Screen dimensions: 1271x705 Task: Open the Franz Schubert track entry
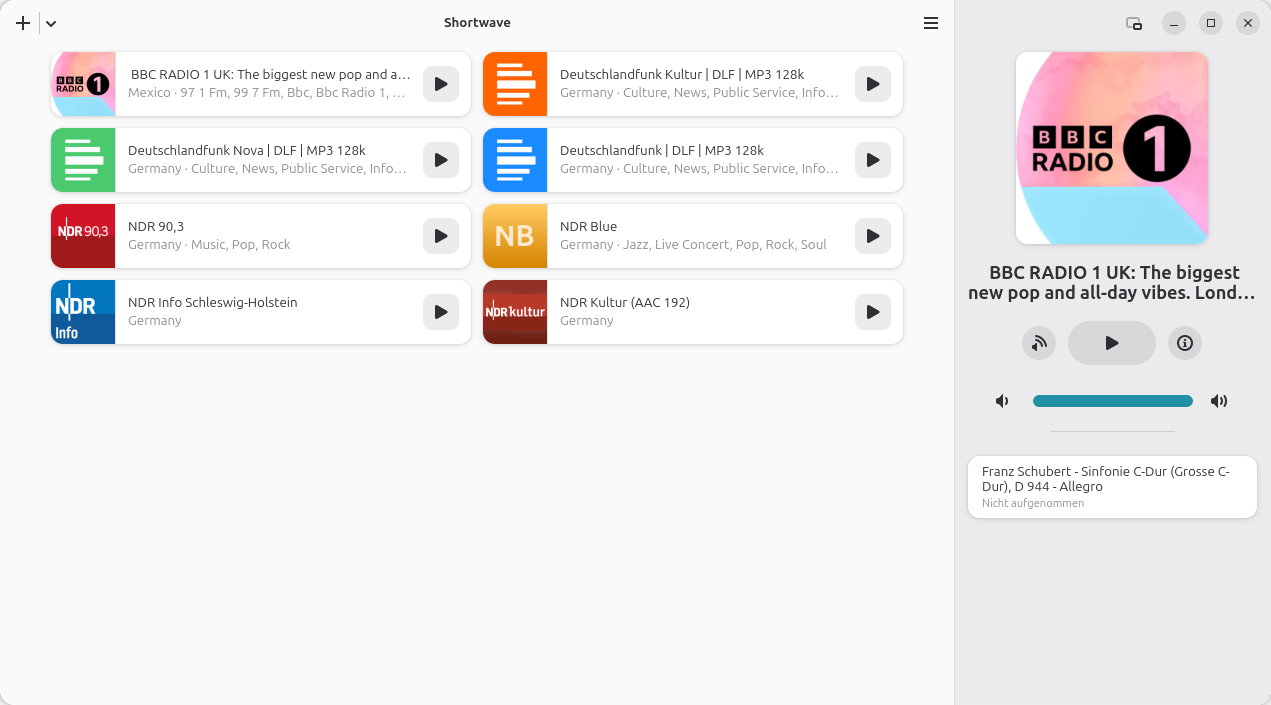click(1112, 487)
